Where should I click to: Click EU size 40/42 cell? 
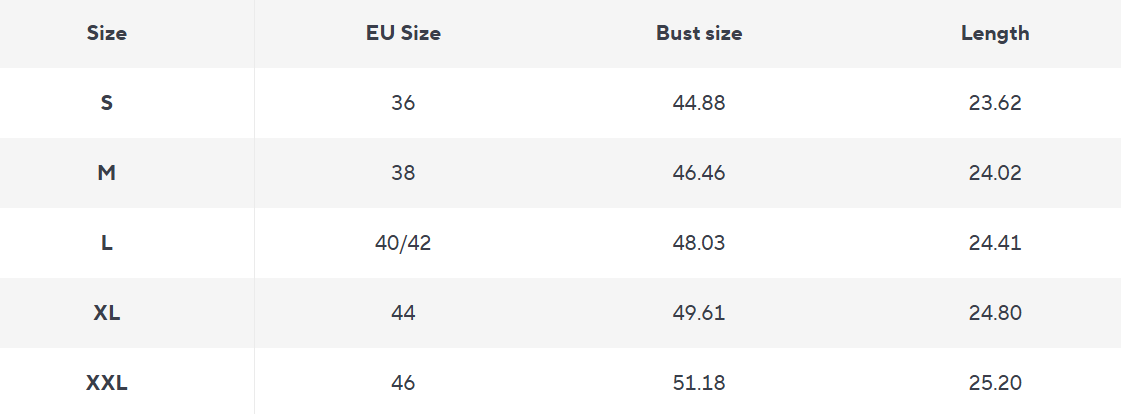click(x=403, y=242)
